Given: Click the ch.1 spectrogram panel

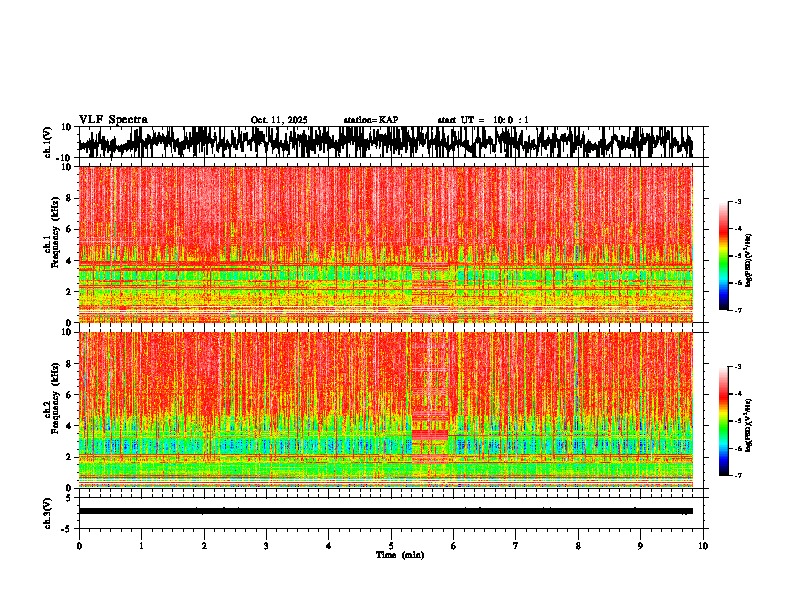Looking at the screenshot, I should click(385, 244).
